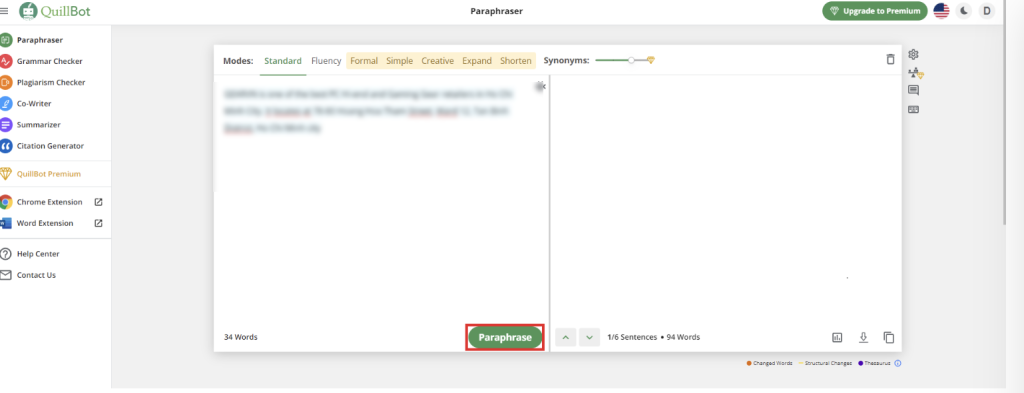This screenshot has height=393, width=1024.
Task: Select the Simple mode tab
Action: point(399,61)
